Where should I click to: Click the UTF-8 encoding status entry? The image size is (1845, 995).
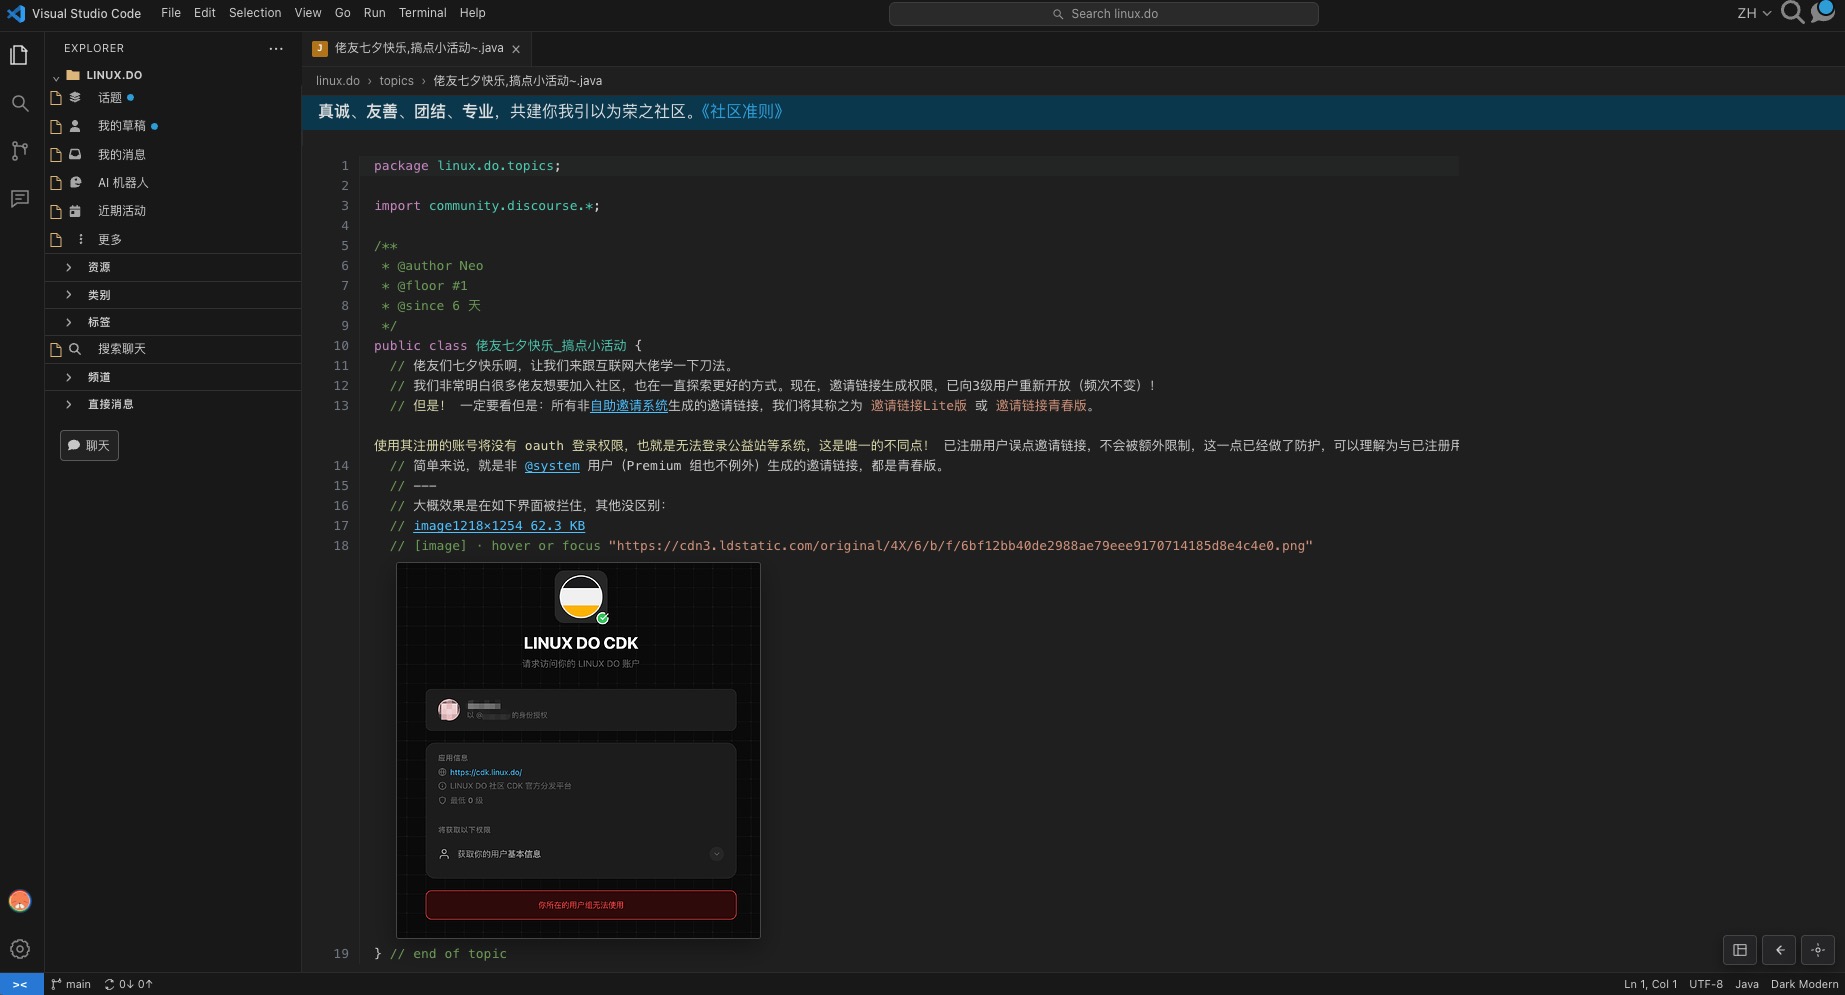[x=1706, y=984]
